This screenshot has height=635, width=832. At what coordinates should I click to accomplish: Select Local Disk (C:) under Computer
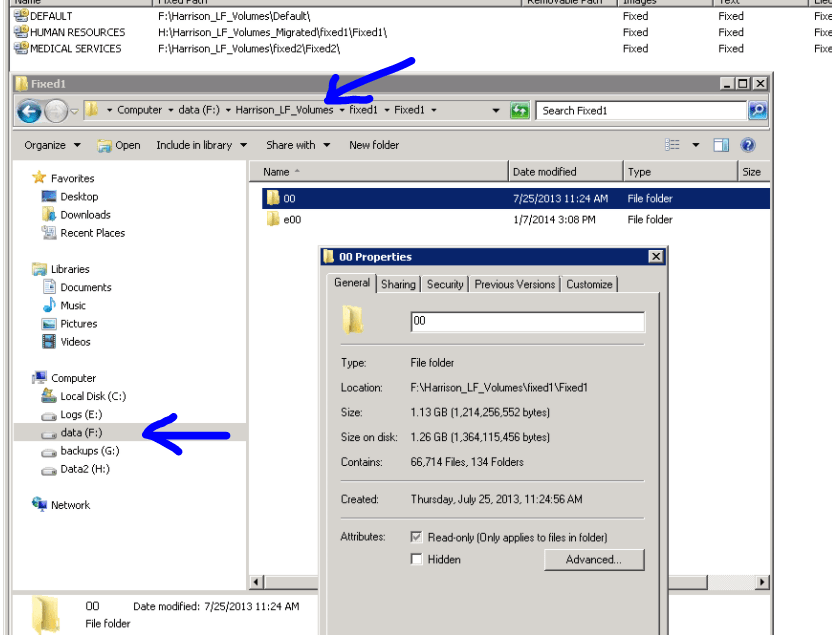point(92,395)
